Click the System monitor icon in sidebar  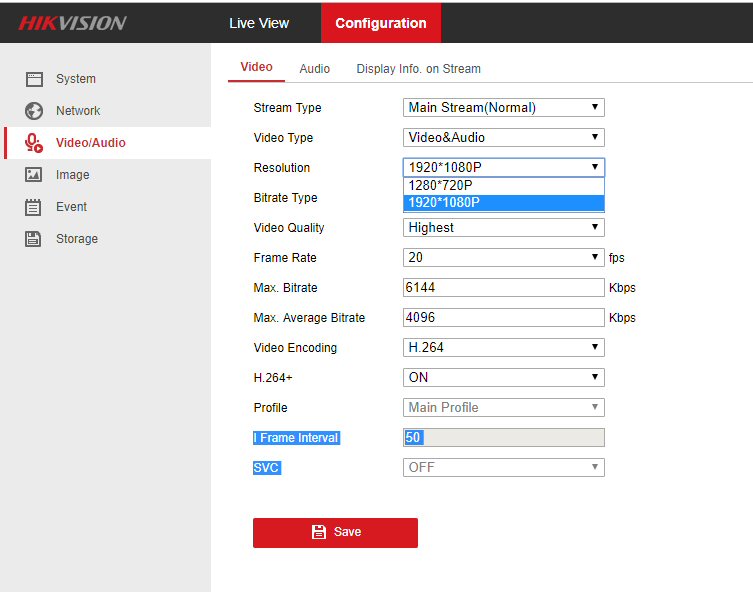click(x=34, y=79)
